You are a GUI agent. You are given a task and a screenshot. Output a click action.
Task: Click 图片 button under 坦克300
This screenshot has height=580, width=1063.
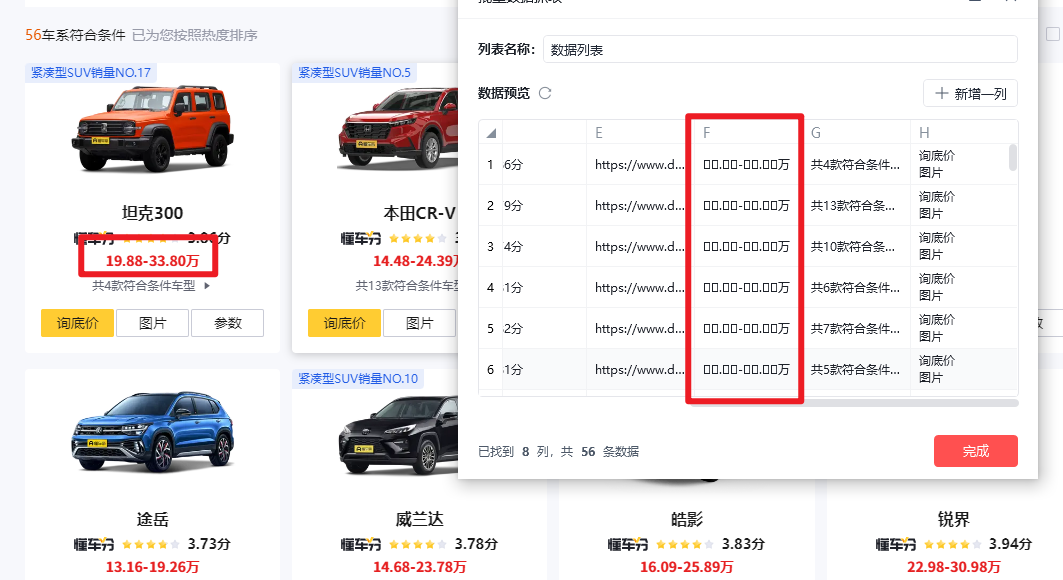[x=153, y=323]
